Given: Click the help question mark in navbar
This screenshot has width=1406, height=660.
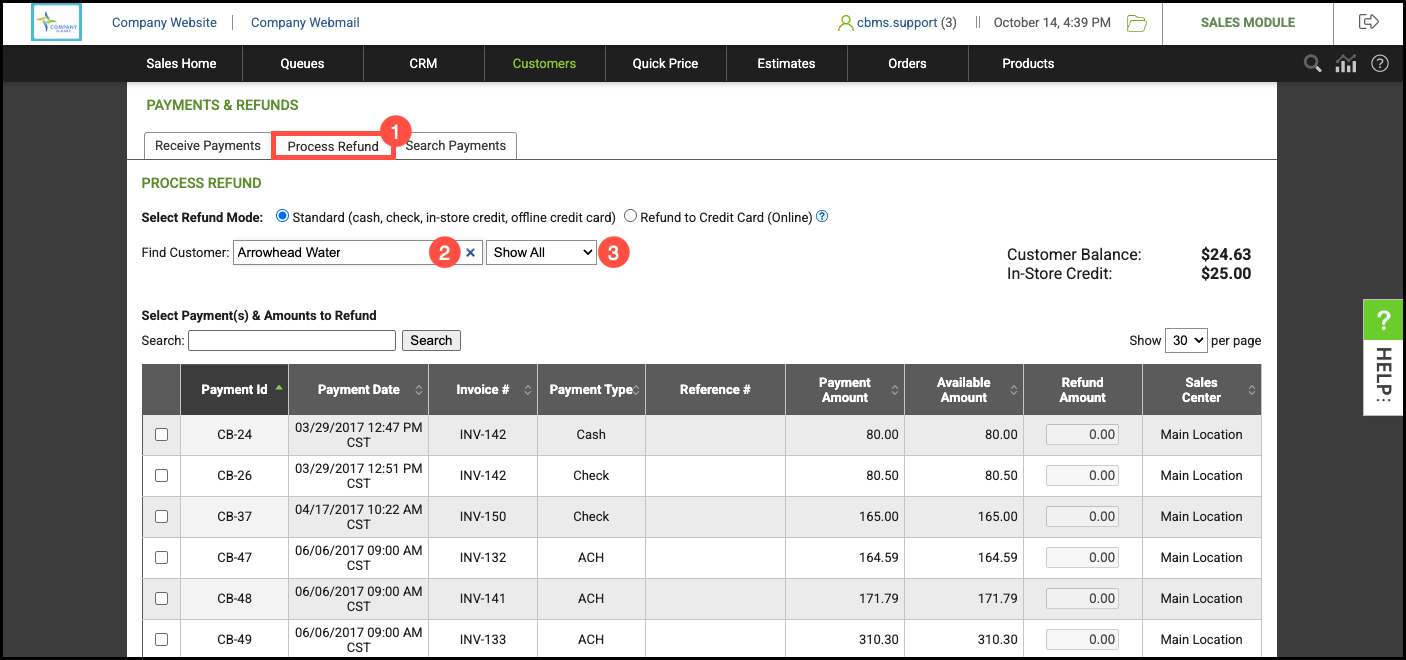Looking at the screenshot, I should pos(1380,63).
